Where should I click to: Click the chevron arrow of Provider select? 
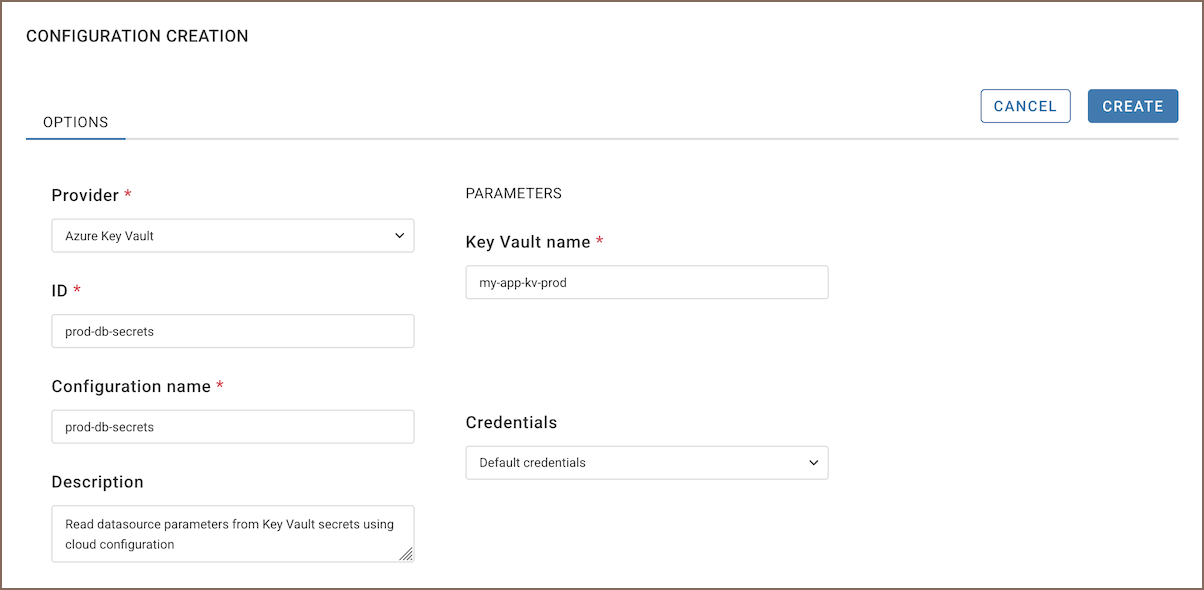[399, 236]
